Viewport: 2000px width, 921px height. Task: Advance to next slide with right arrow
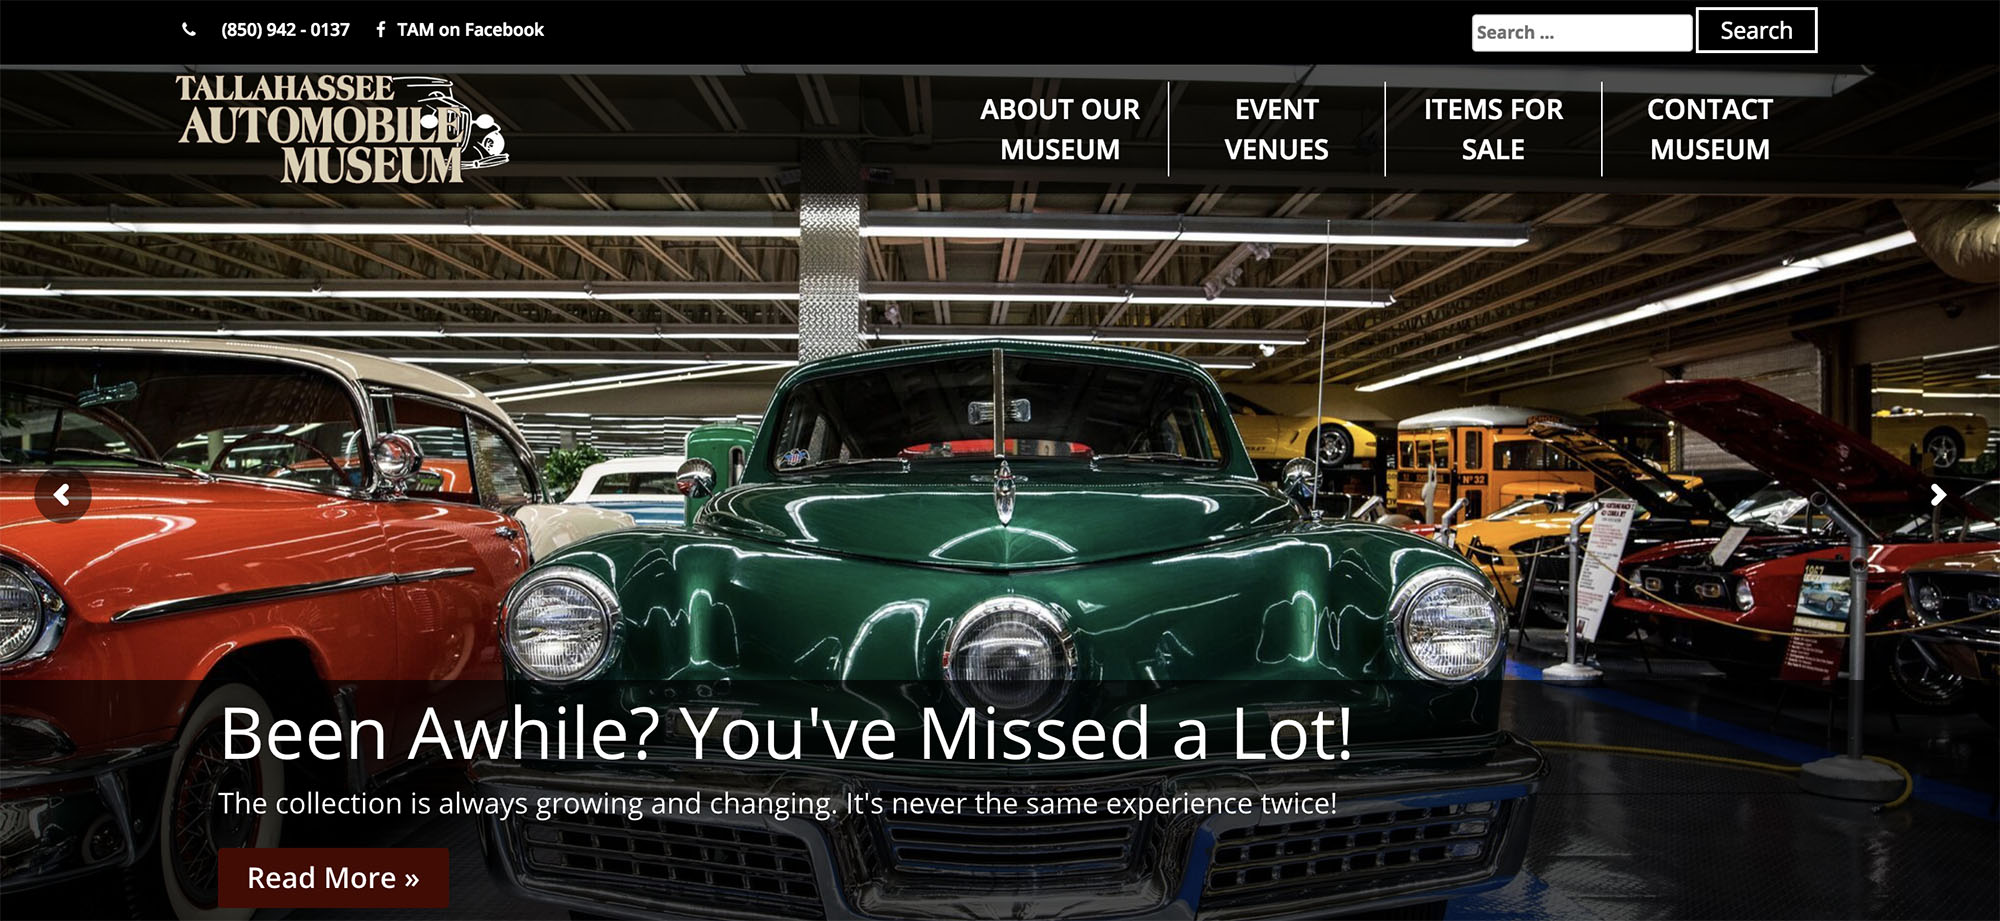(x=1938, y=494)
